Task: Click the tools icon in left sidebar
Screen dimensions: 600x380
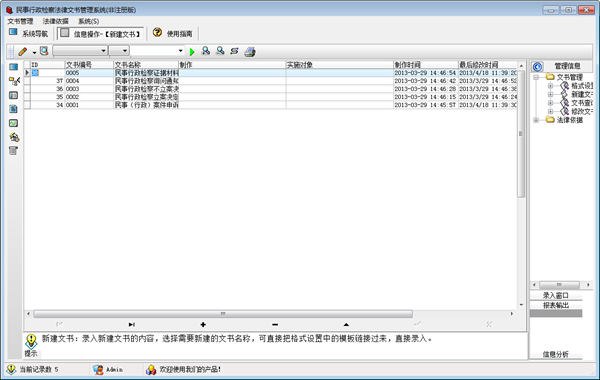Action: [x=14, y=137]
